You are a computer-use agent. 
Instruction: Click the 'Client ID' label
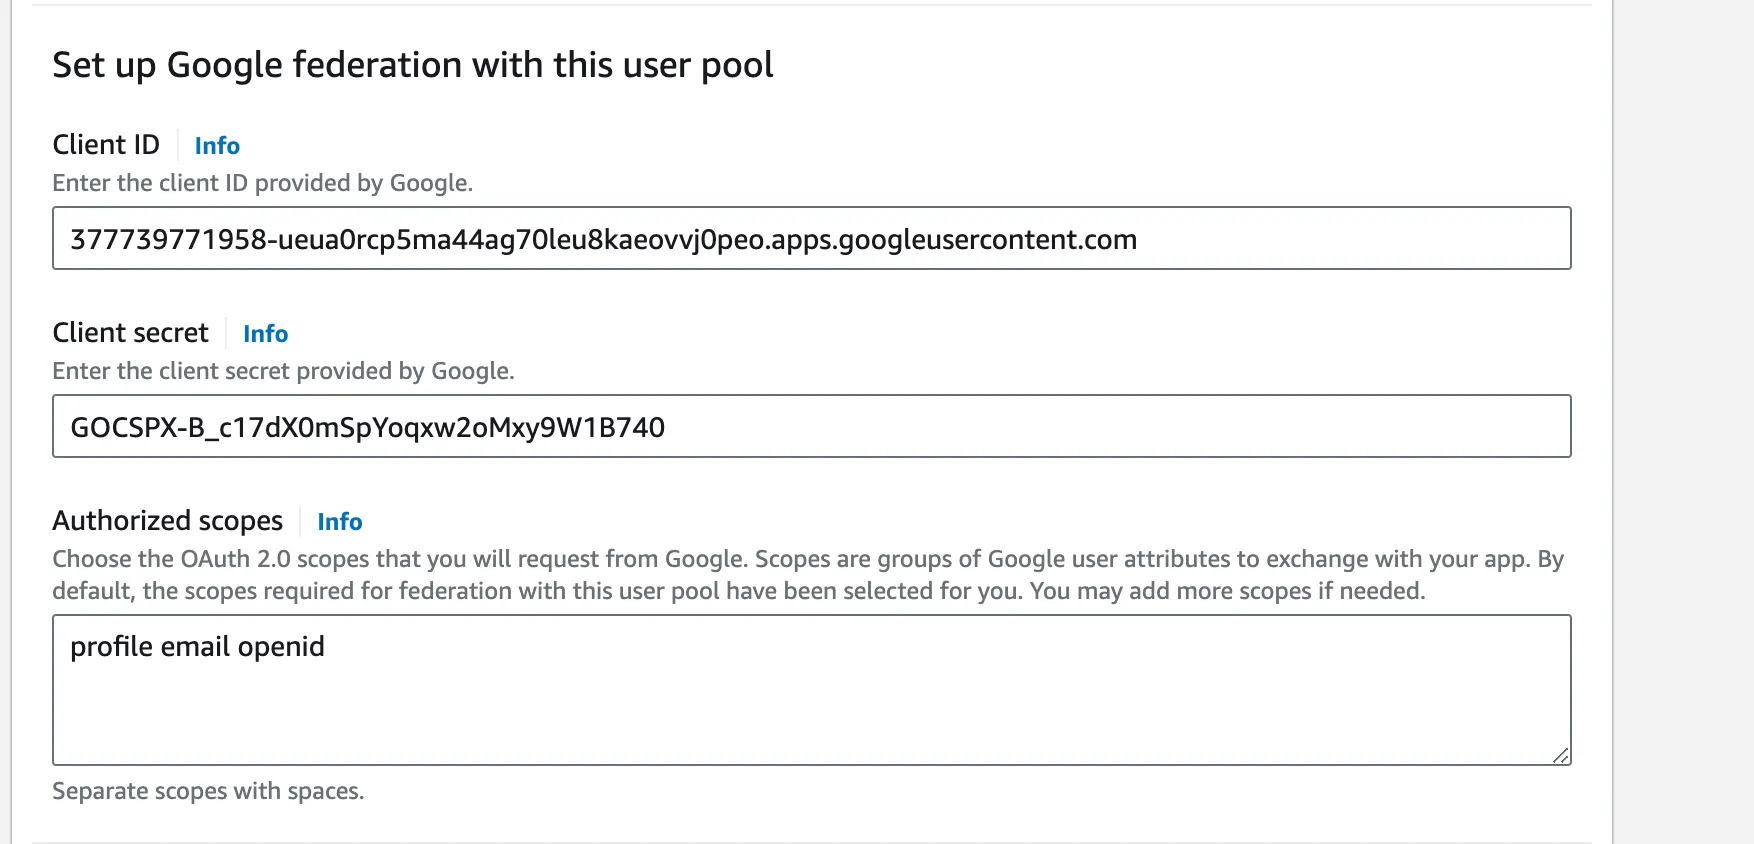click(x=106, y=145)
